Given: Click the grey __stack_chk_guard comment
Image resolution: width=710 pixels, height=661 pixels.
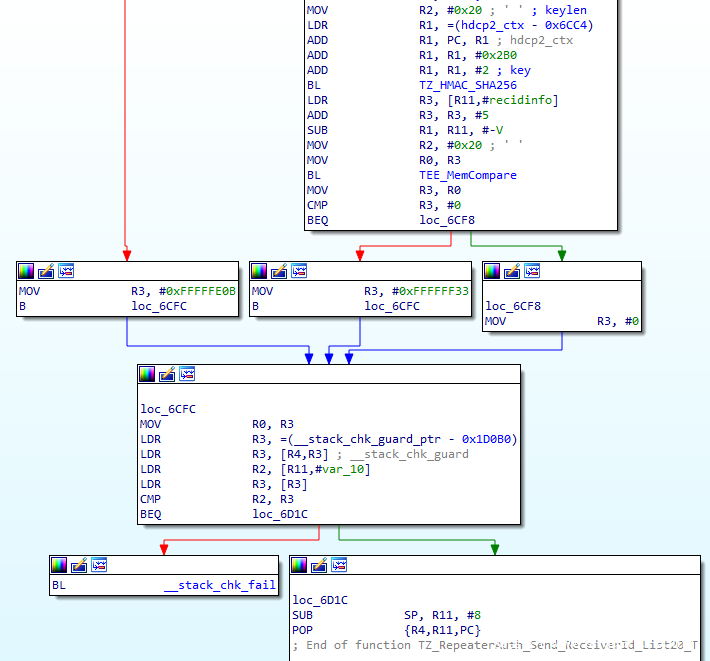Looking at the screenshot, I should pos(409,454).
